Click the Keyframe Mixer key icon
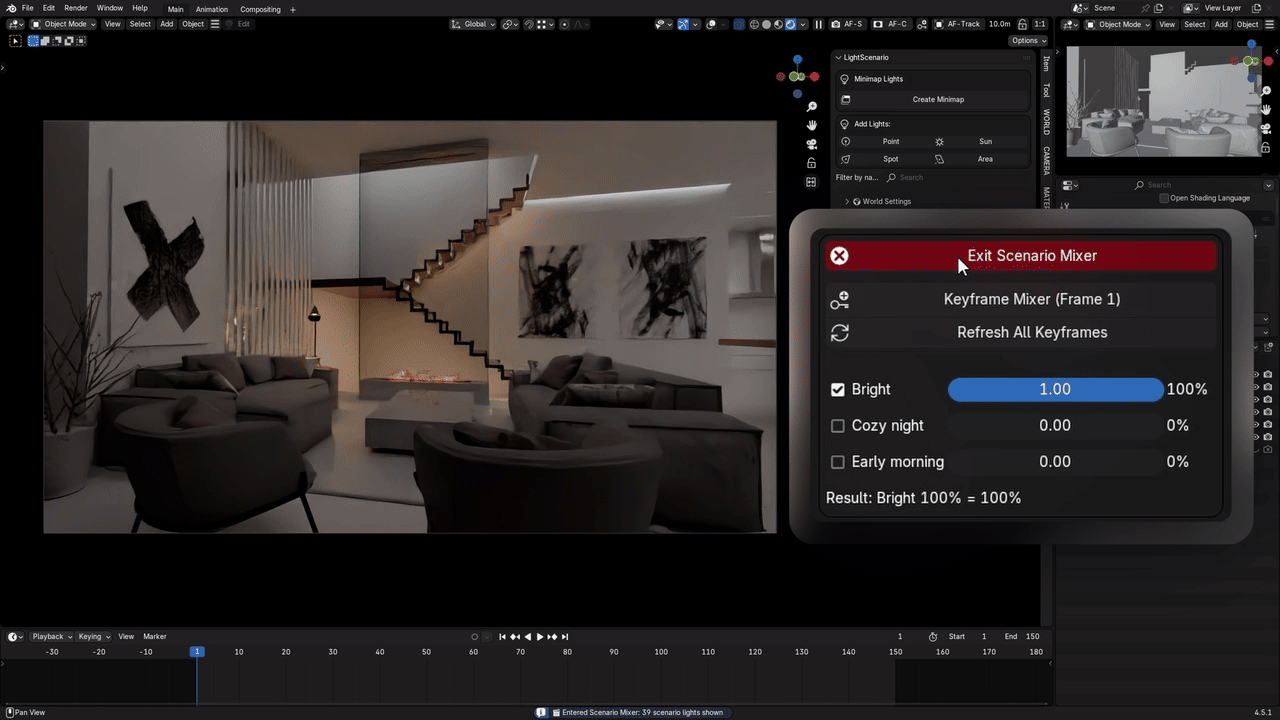The height and width of the screenshot is (720, 1280). [x=839, y=300]
